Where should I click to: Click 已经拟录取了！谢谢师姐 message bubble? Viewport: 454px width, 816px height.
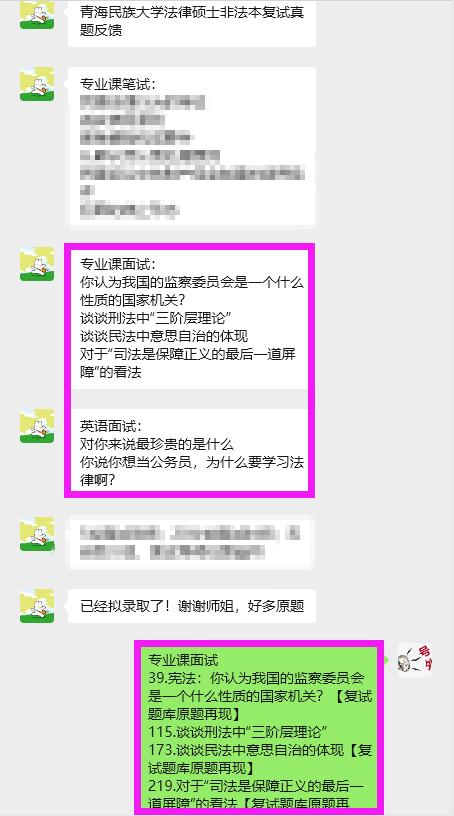(192, 606)
